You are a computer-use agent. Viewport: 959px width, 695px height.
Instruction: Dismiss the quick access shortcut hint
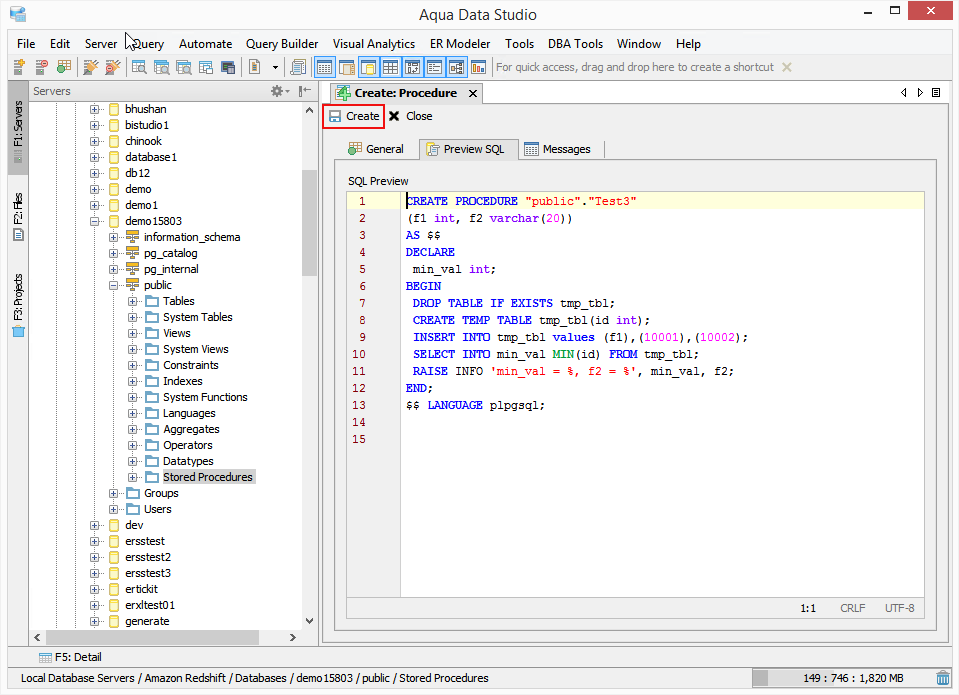(786, 67)
